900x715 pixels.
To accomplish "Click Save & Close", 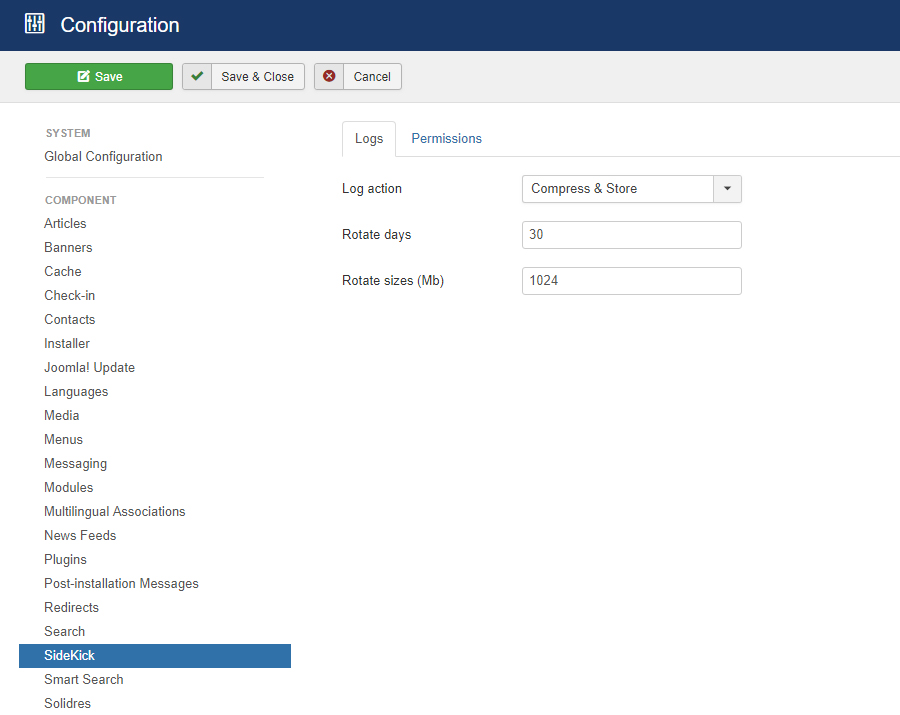I will click(x=243, y=76).
